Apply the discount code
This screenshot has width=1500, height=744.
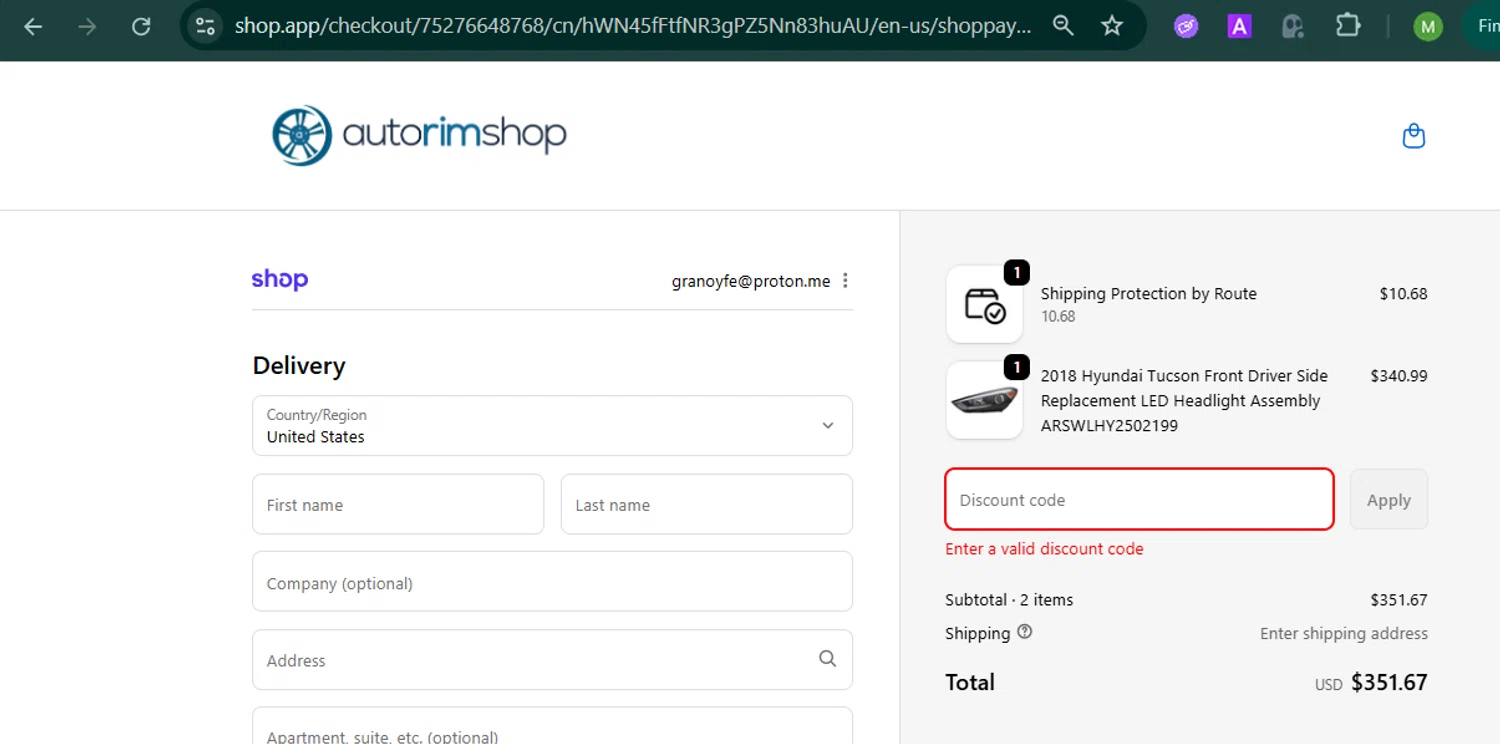[x=1389, y=499]
